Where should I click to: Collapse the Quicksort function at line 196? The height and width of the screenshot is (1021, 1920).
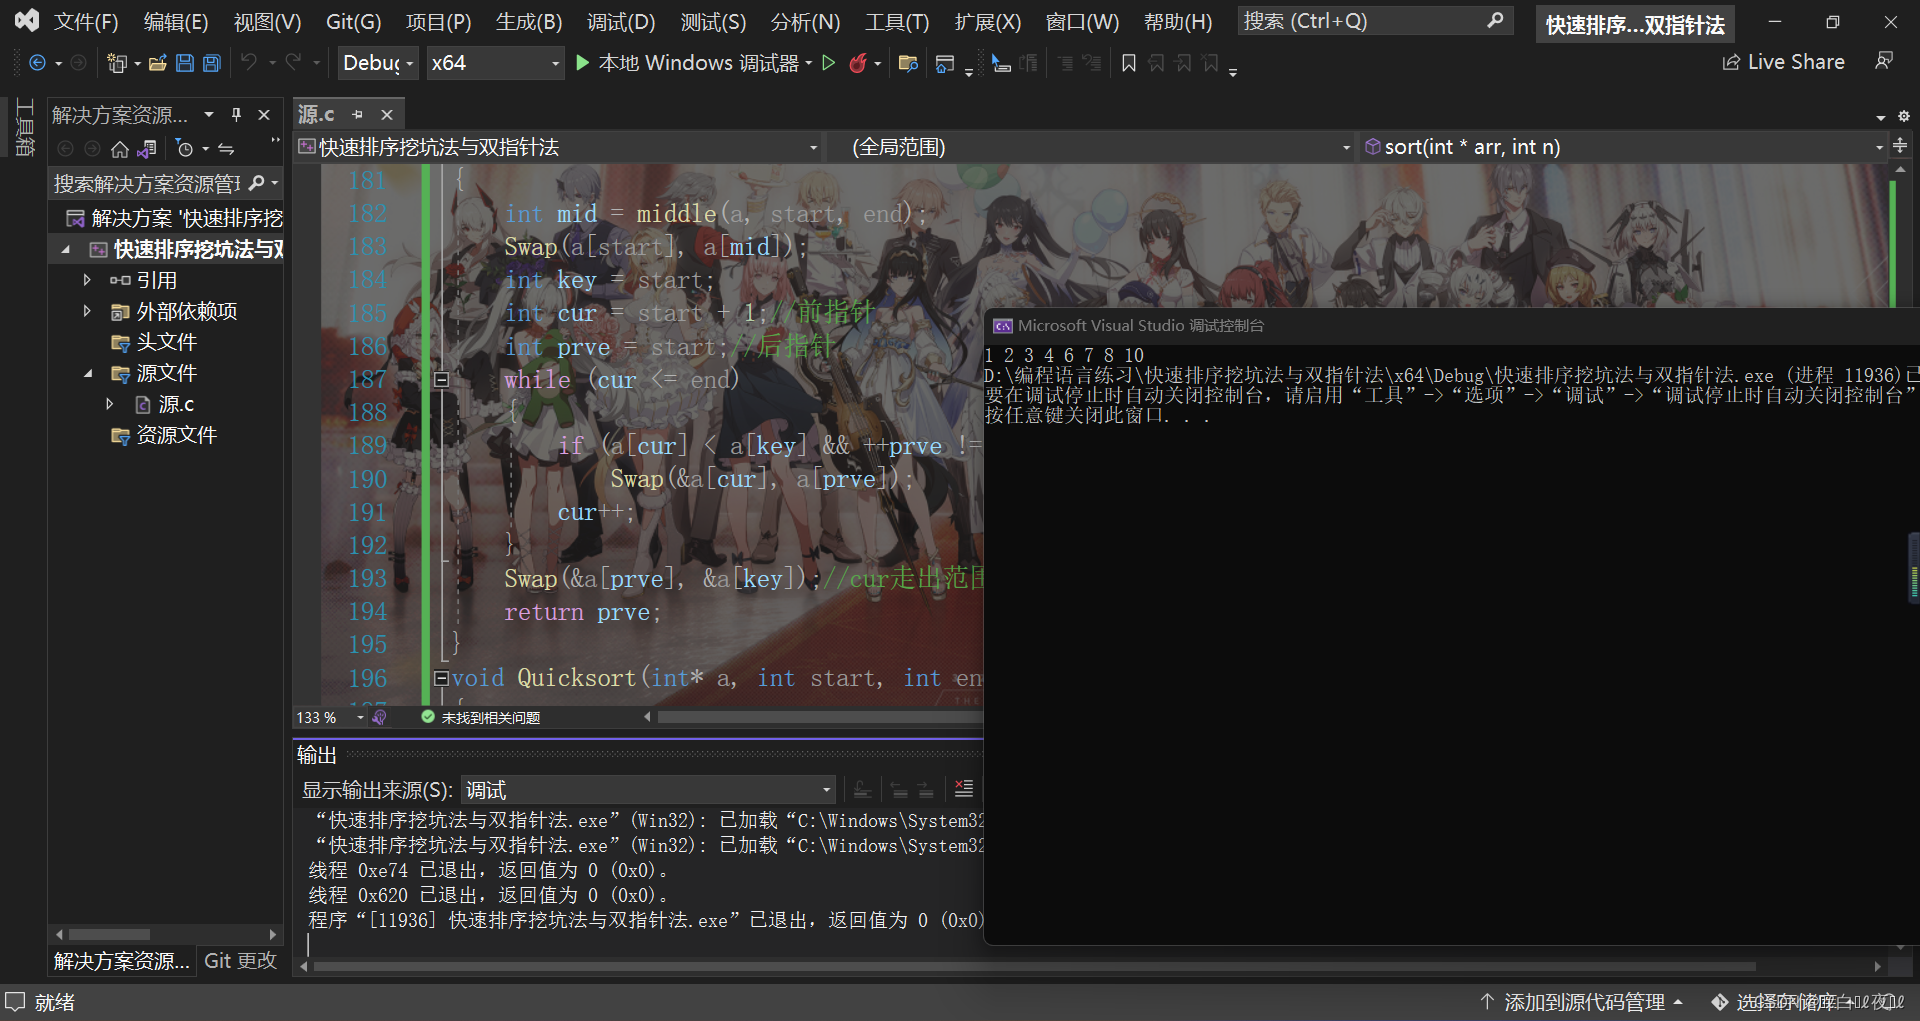[441, 678]
